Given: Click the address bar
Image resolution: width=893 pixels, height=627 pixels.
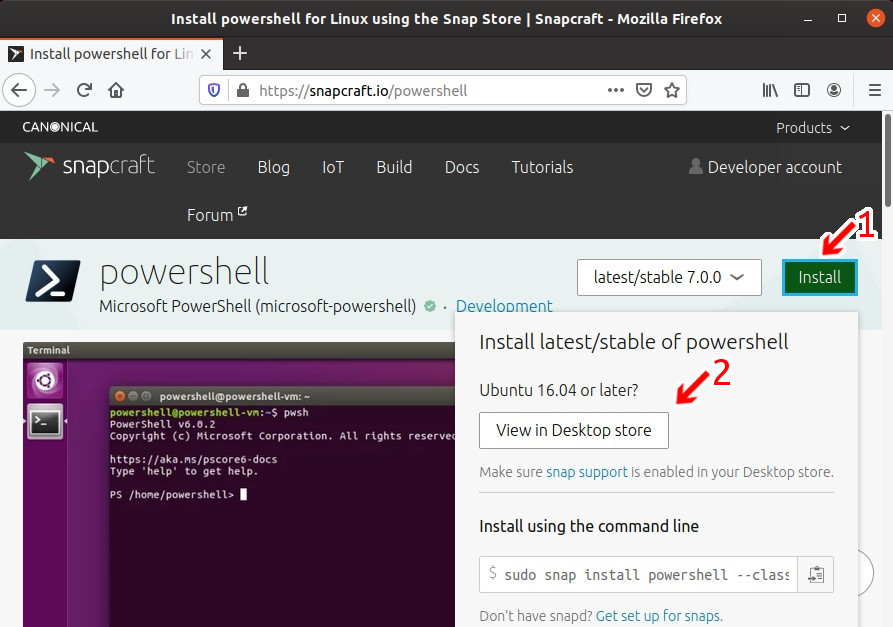Looking at the screenshot, I should (x=400, y=90).
